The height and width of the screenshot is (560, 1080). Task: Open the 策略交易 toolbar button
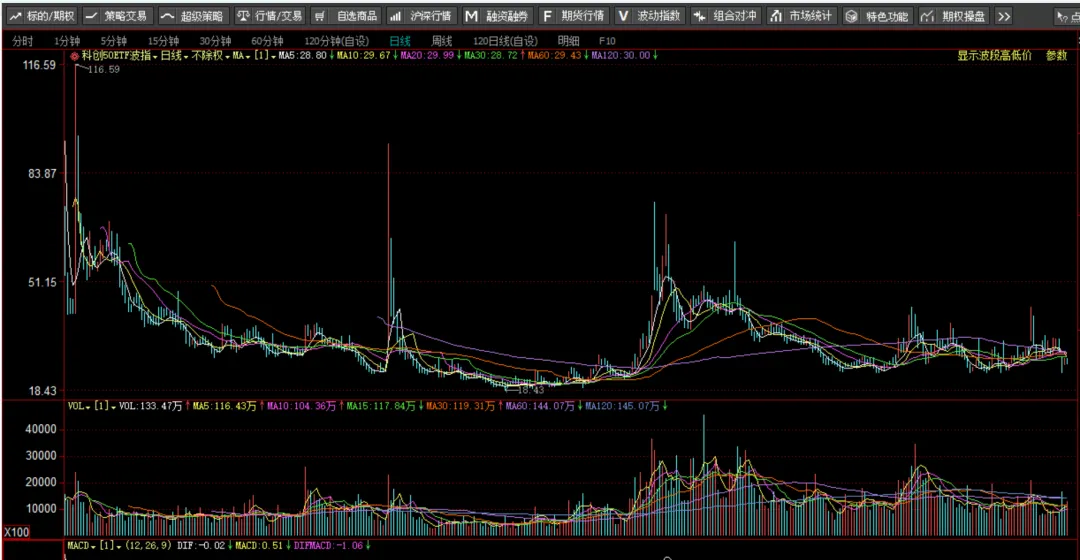pos(117,16)
